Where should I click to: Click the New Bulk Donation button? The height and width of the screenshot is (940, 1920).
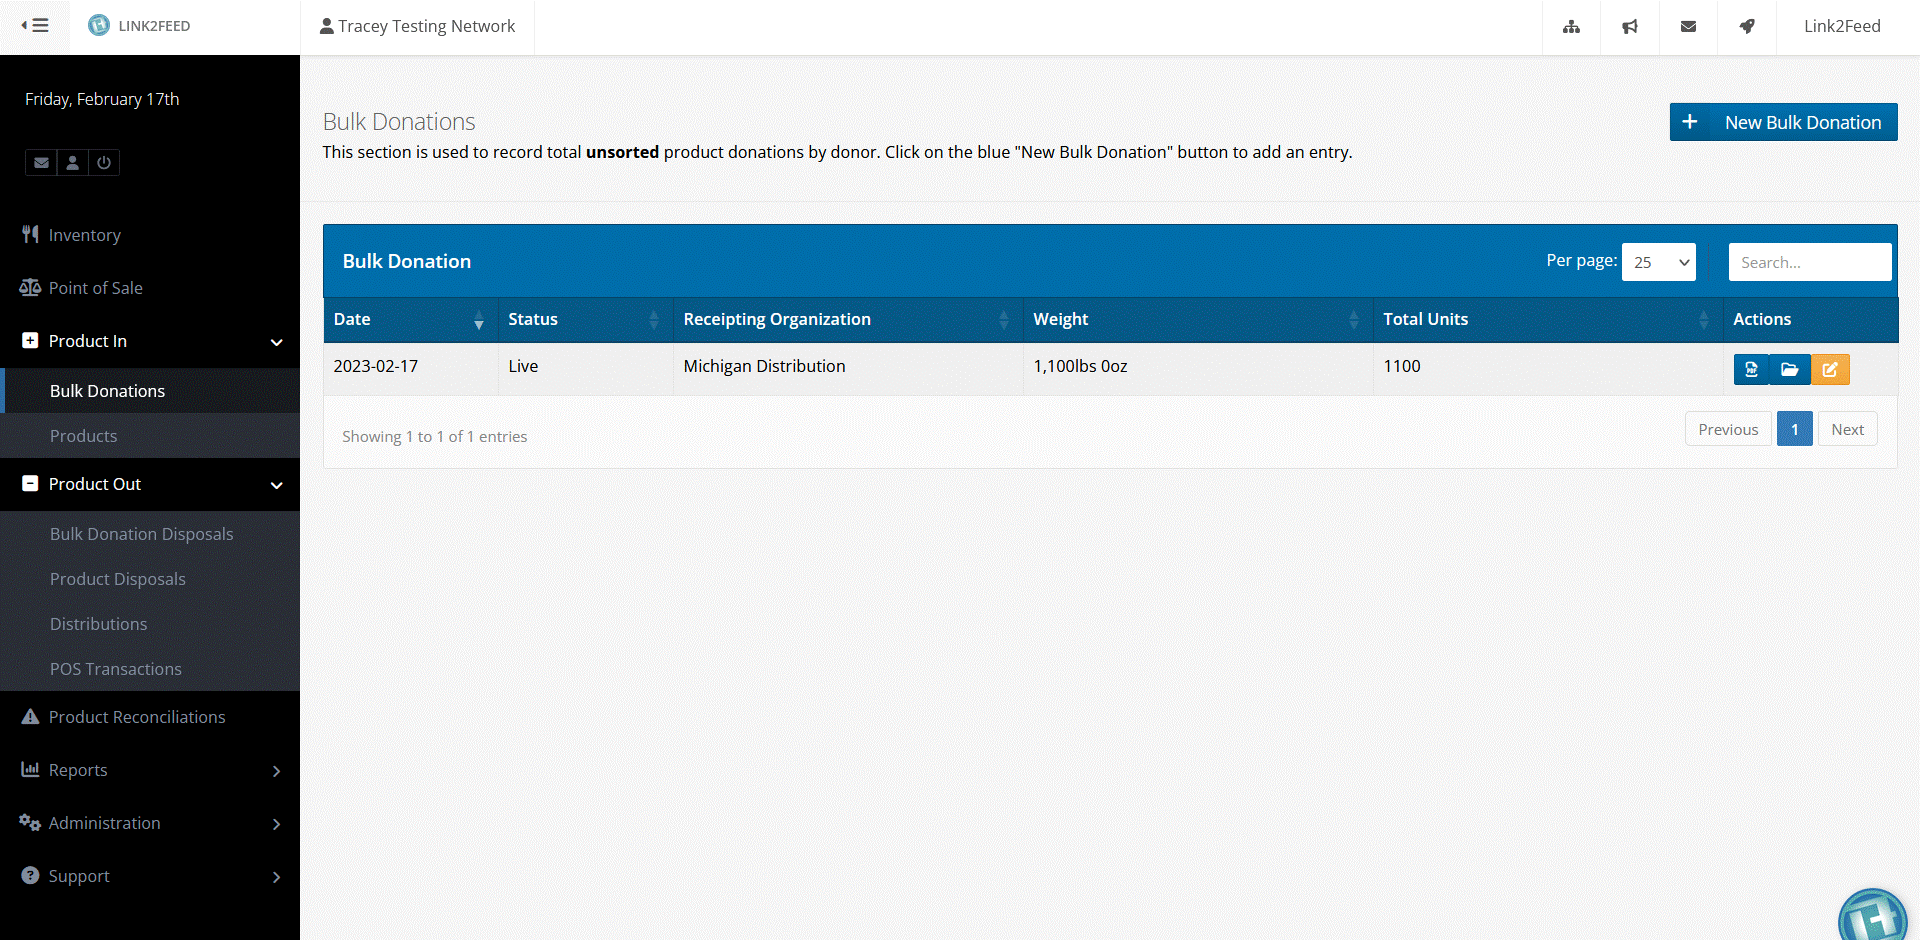pos(1783,122)
